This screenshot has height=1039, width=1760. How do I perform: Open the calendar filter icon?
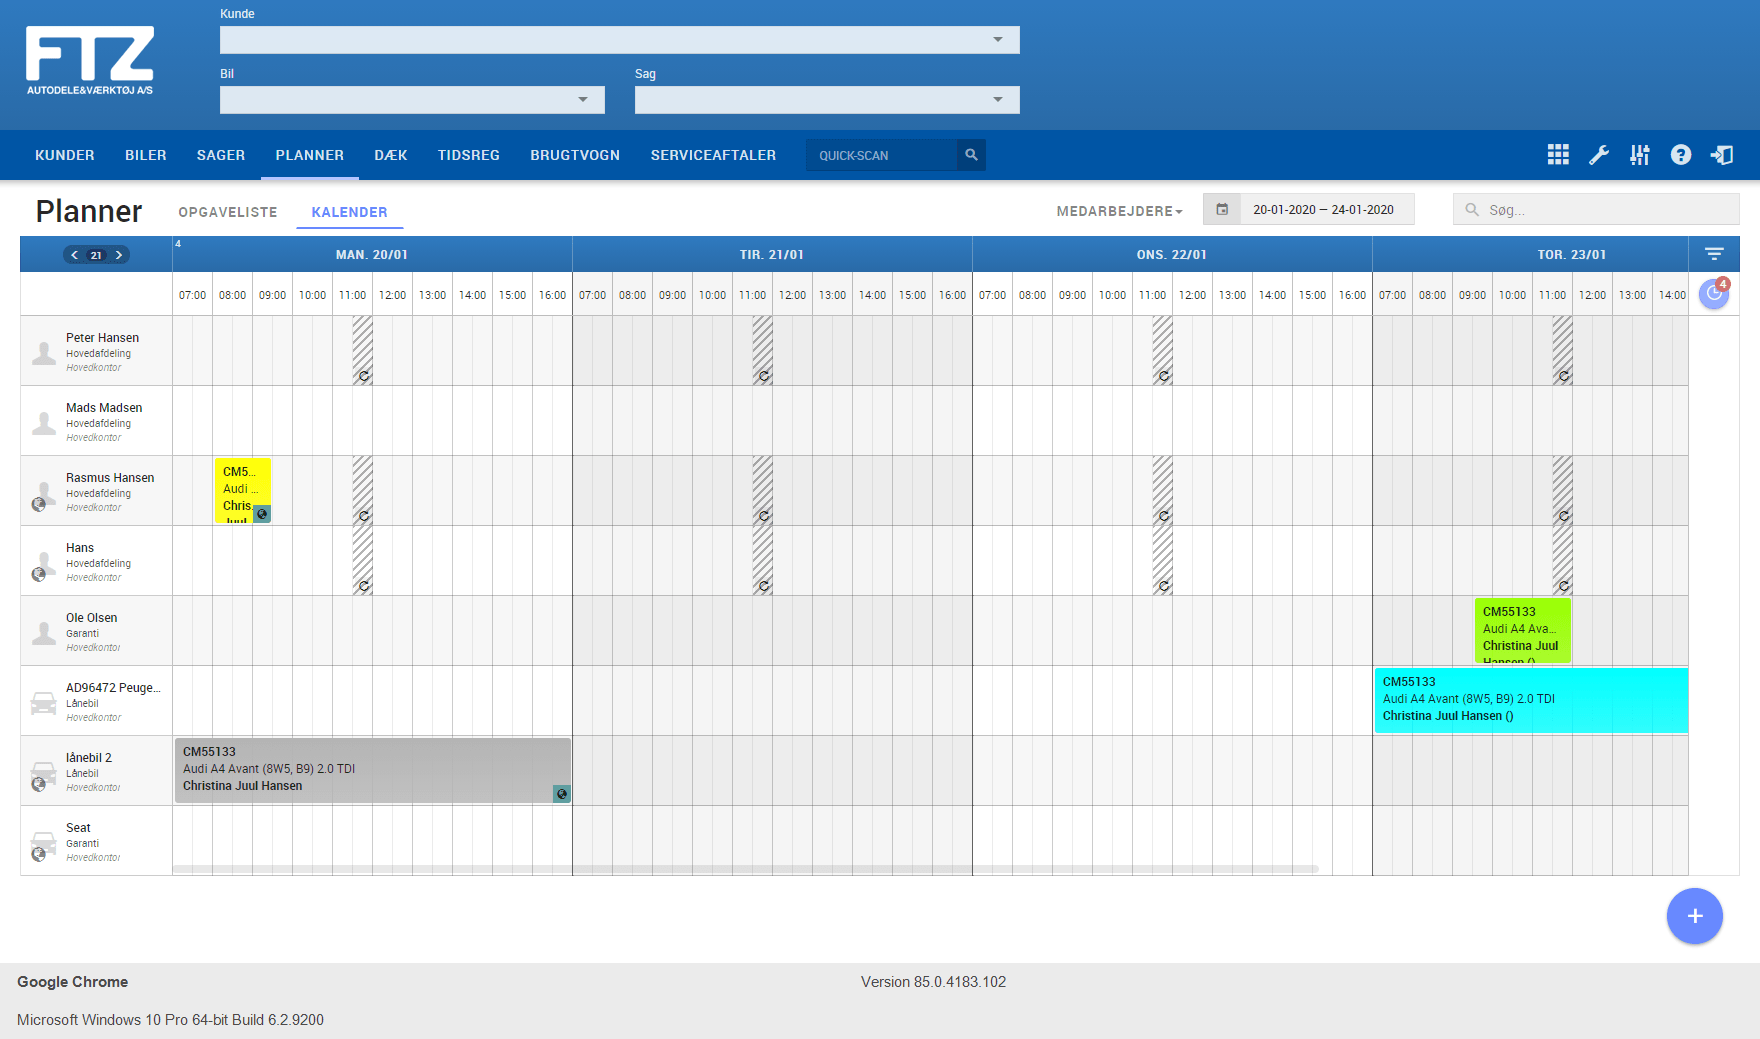(x=1714, y=254)
